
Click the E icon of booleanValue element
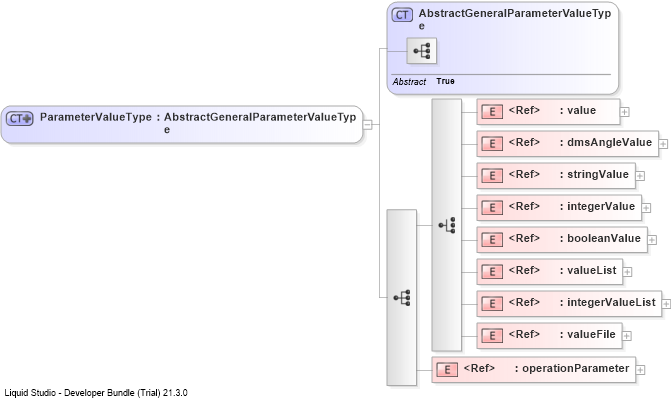(x=492, y=240)
